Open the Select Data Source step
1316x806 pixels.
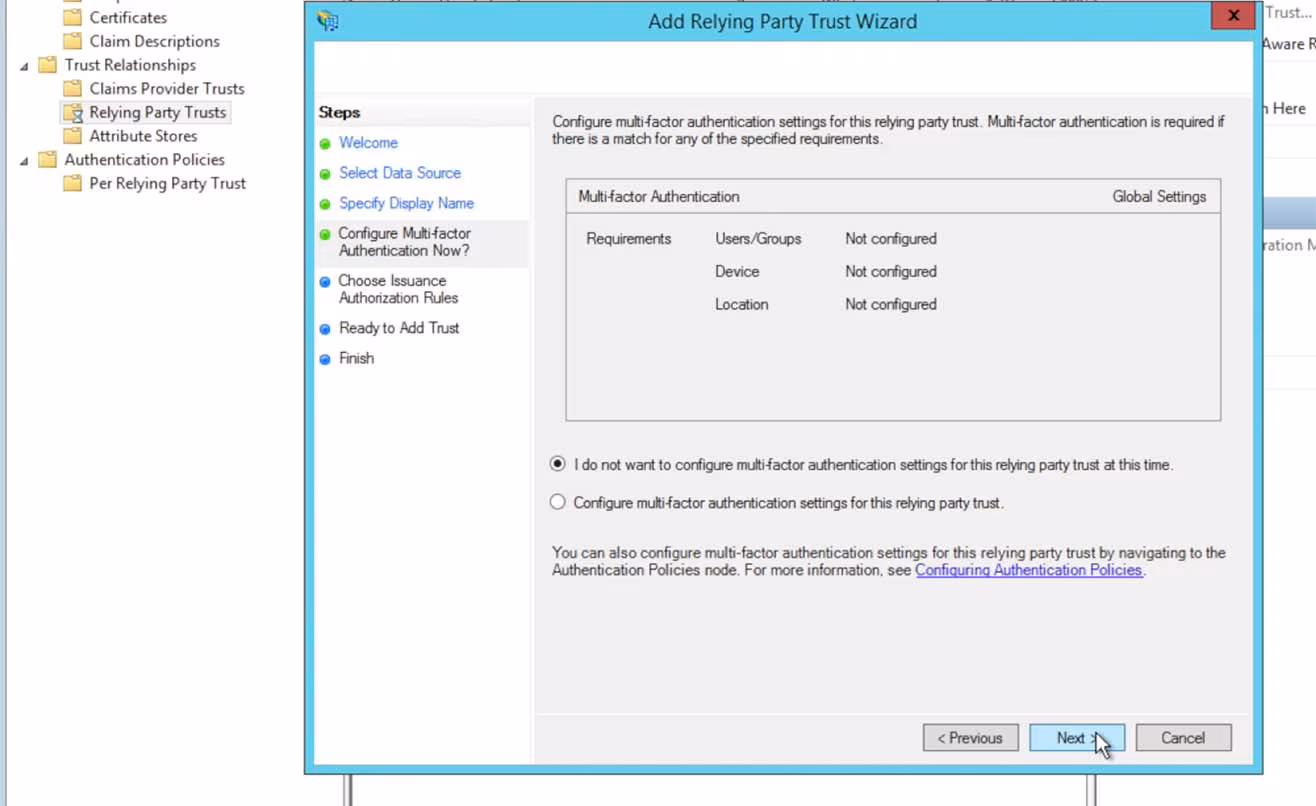point(400,172)
